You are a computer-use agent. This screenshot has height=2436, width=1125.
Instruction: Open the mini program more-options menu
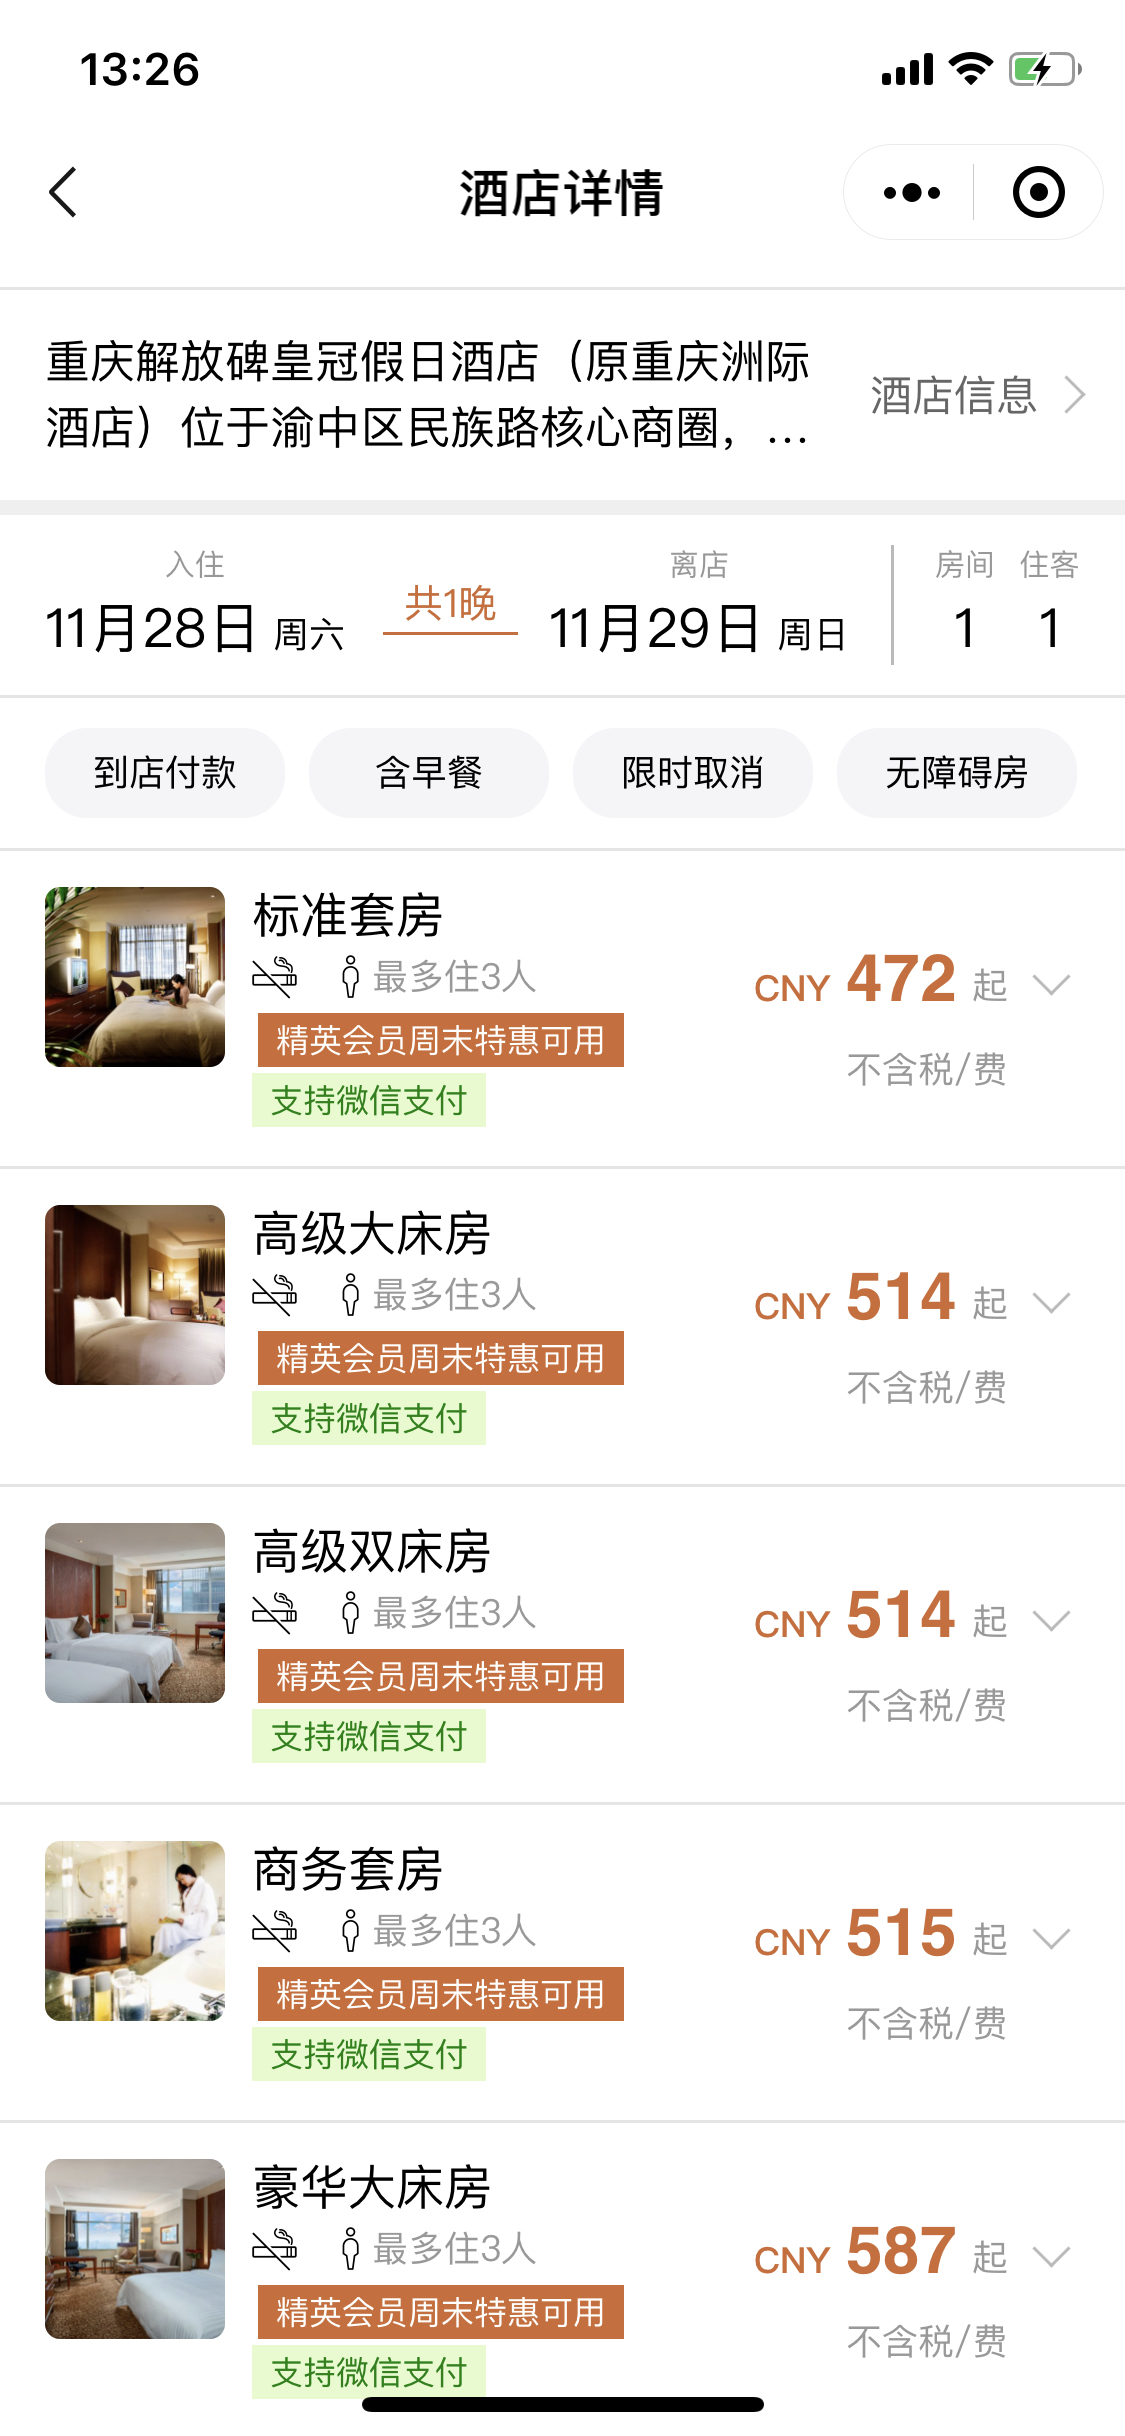(x=912, y=192)
